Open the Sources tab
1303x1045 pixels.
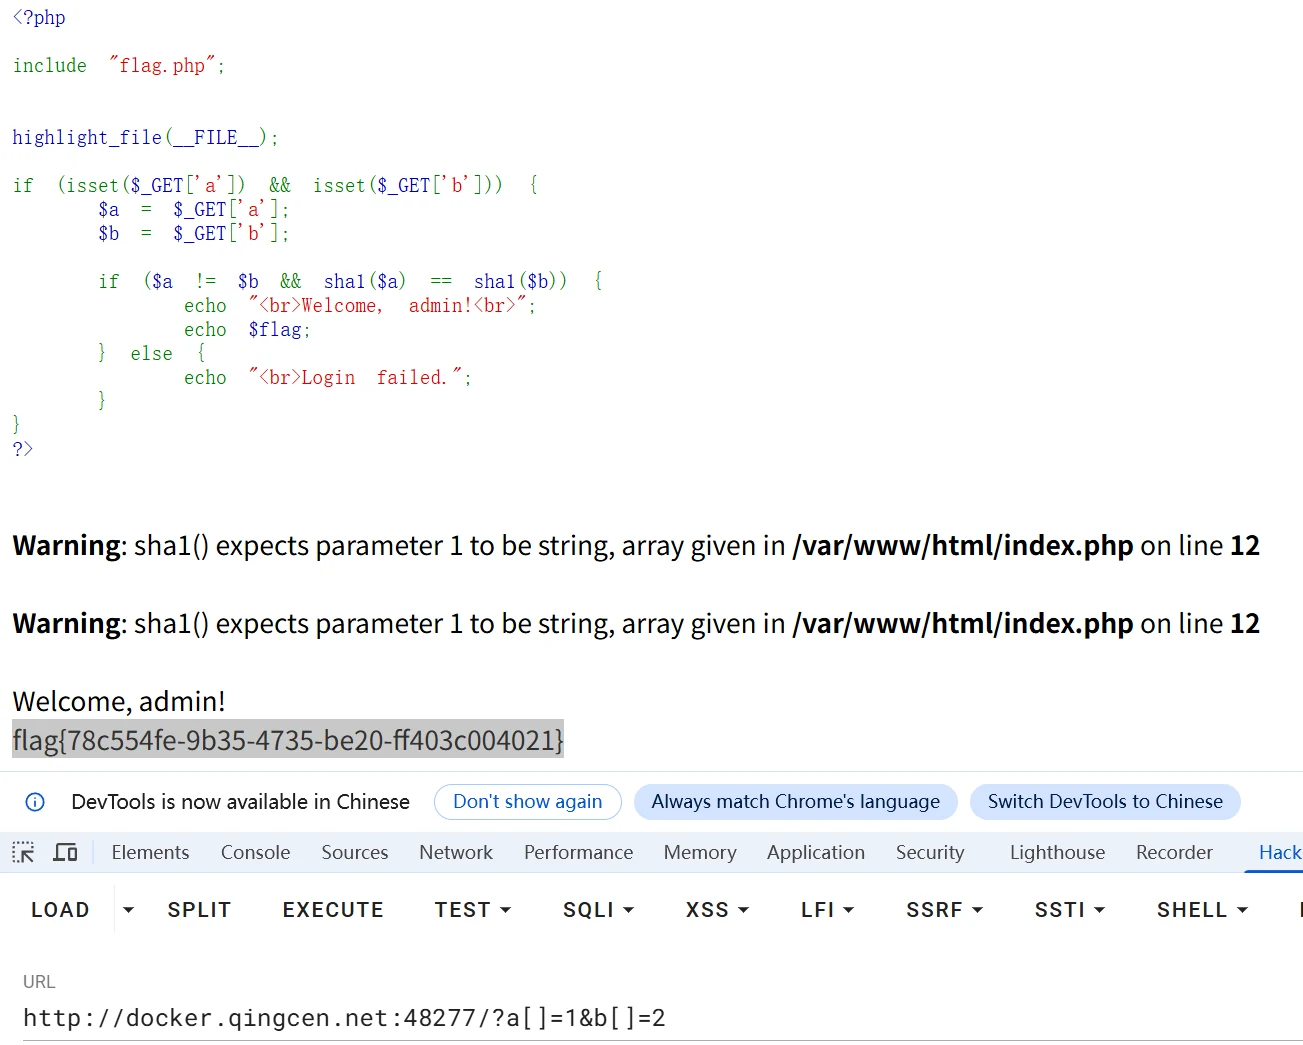click(354, 853)
